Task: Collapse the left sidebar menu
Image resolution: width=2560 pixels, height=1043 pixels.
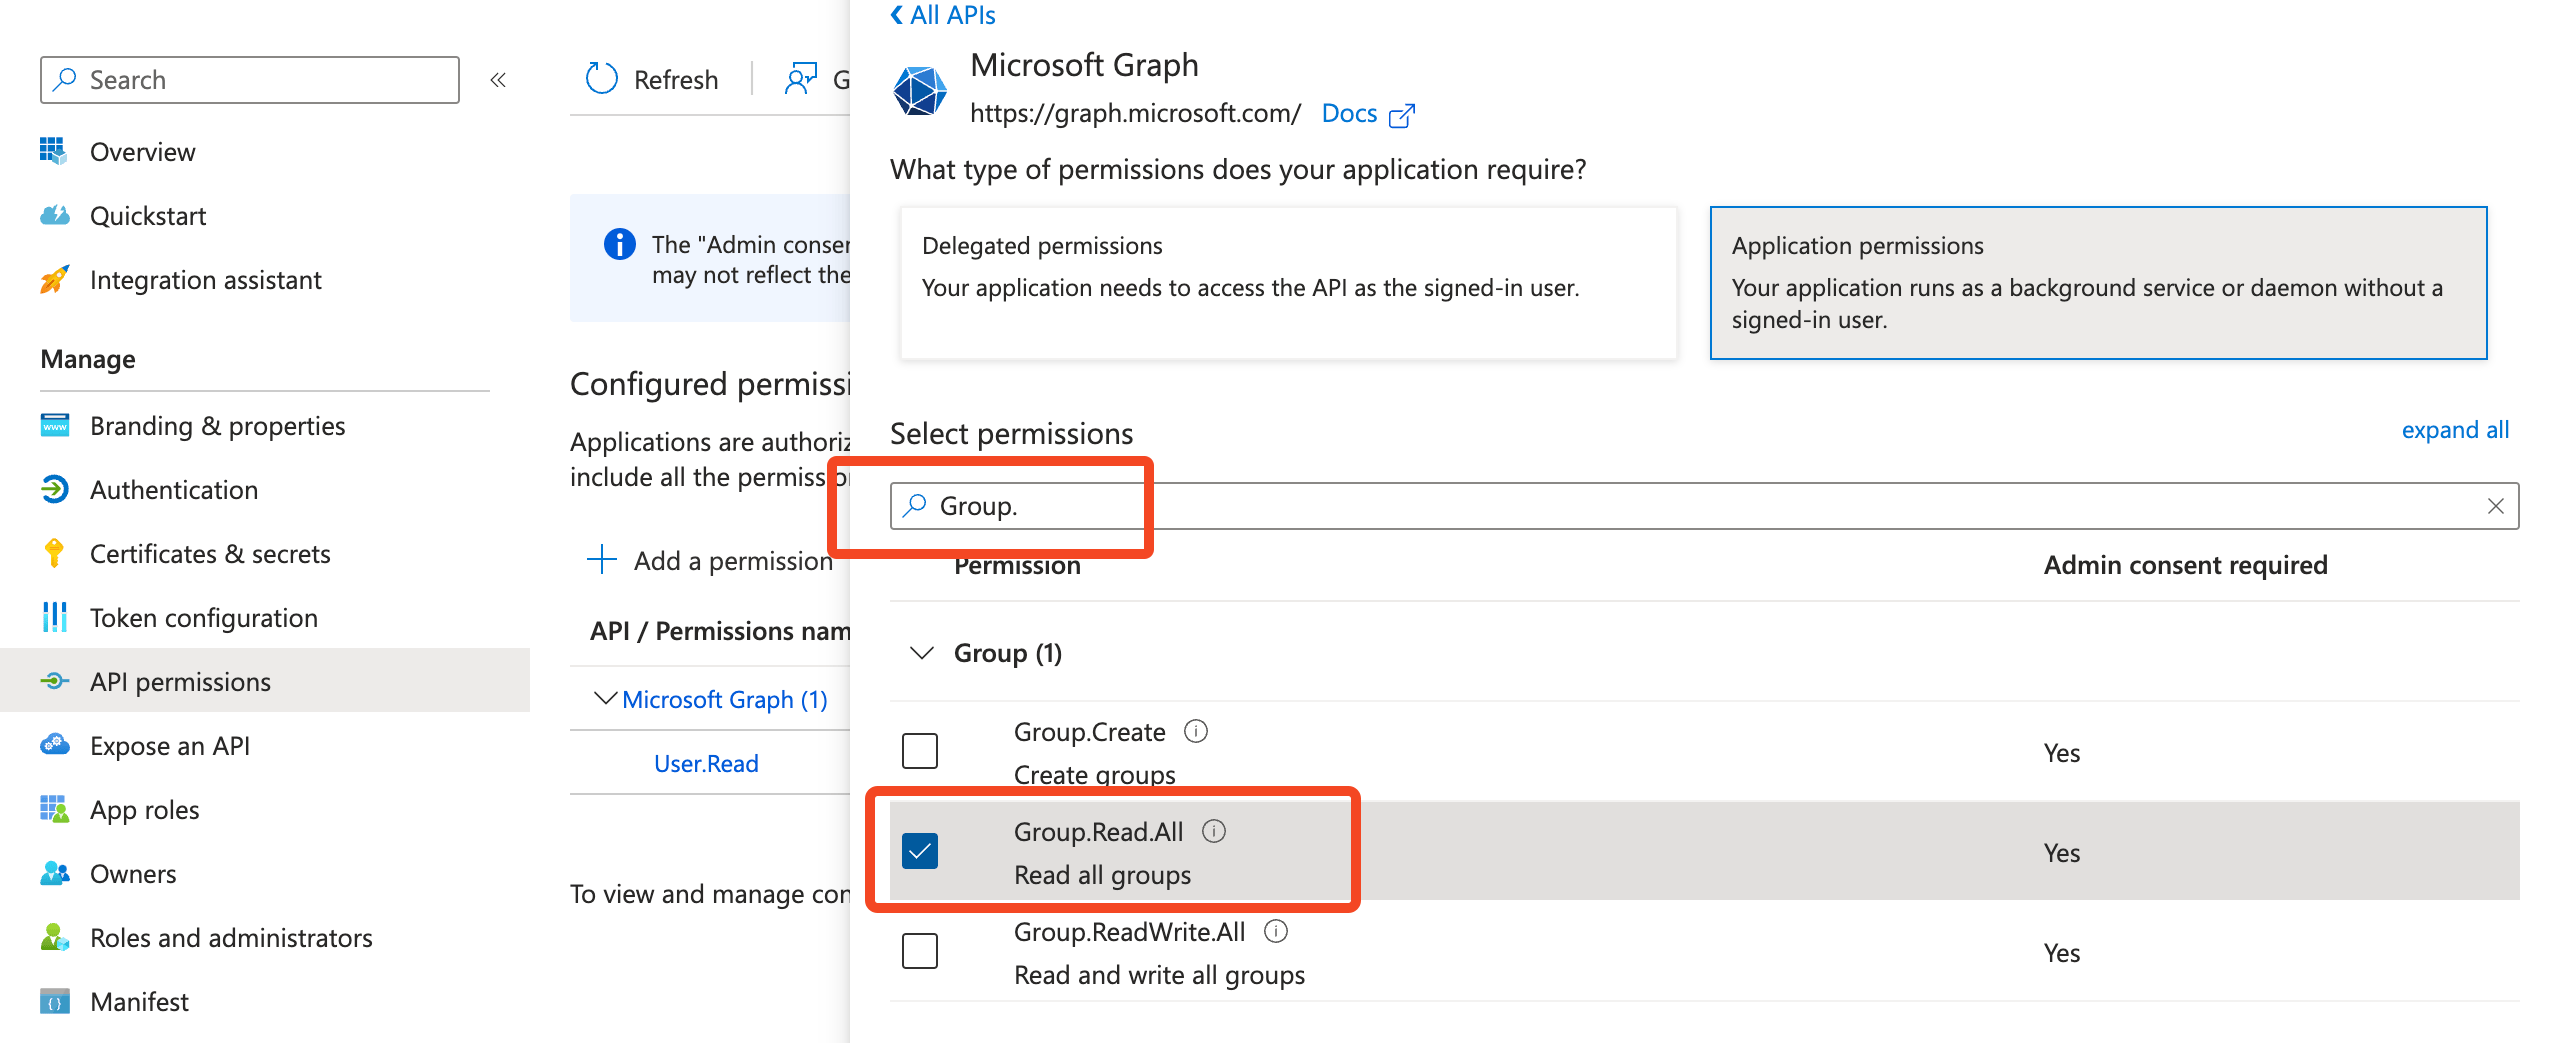Action: pyautogui.click(x=498, y=80)
